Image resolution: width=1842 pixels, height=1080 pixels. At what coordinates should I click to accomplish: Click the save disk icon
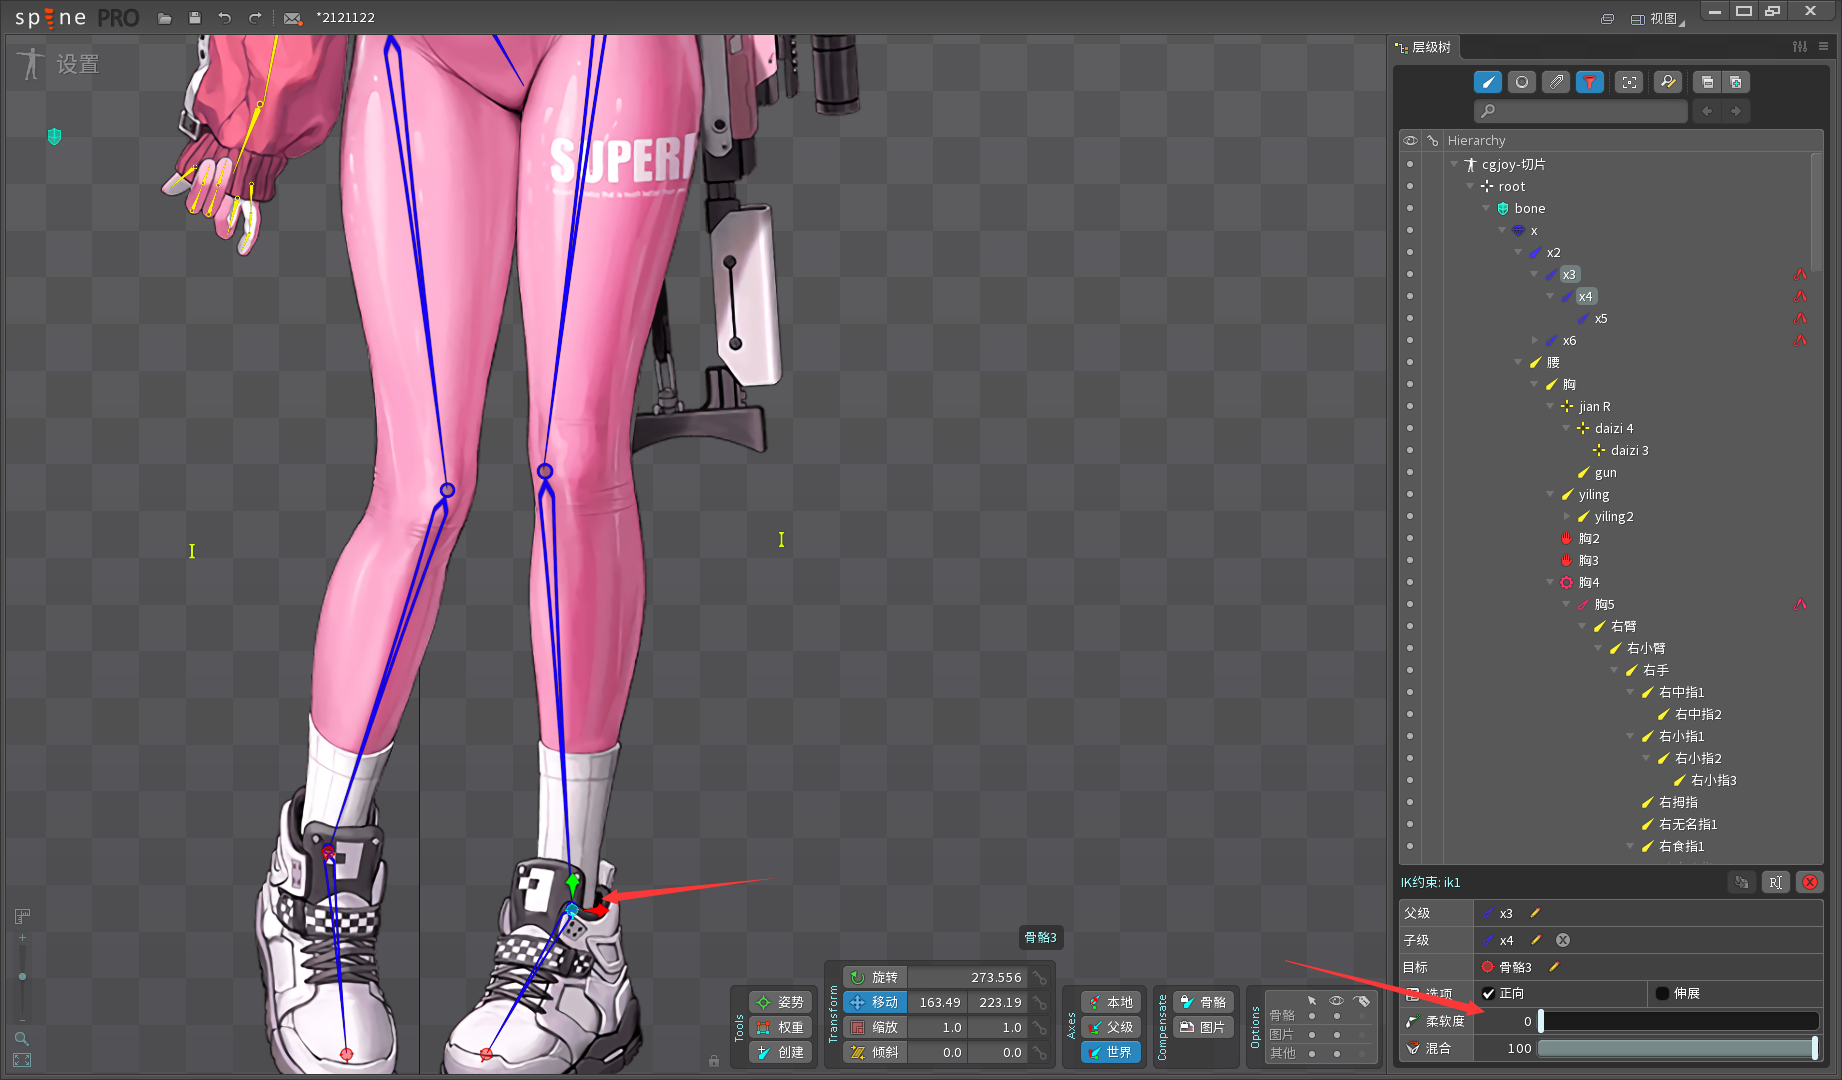(195, 18)
